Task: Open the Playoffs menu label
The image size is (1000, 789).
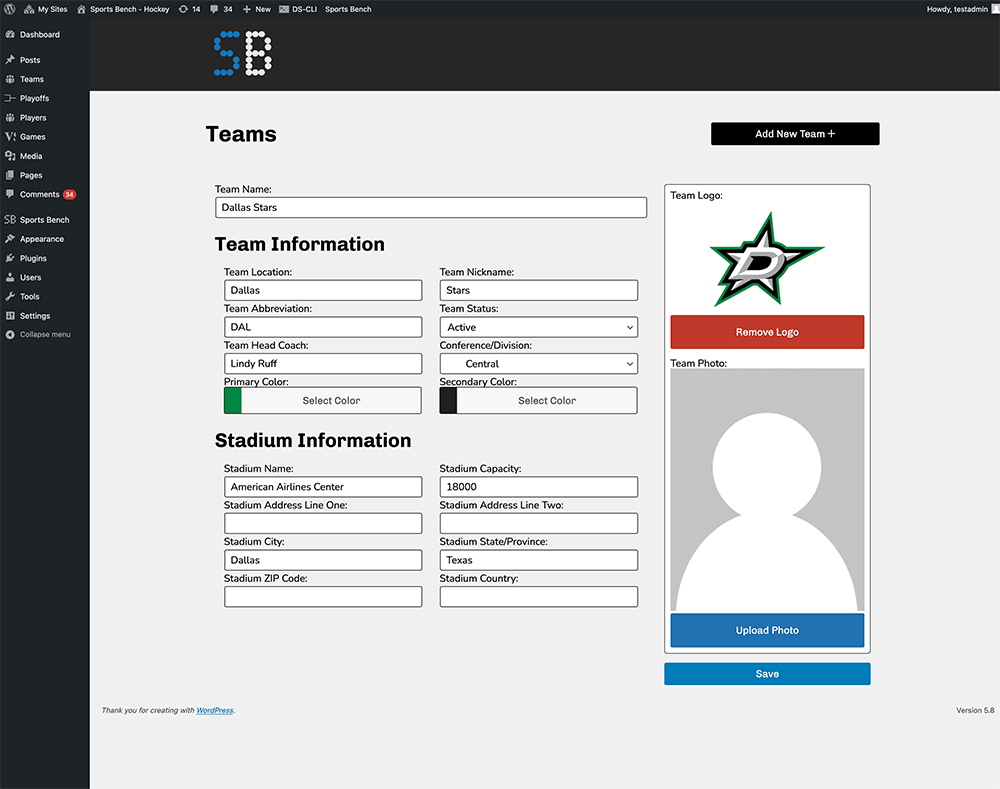Action: 34,98
